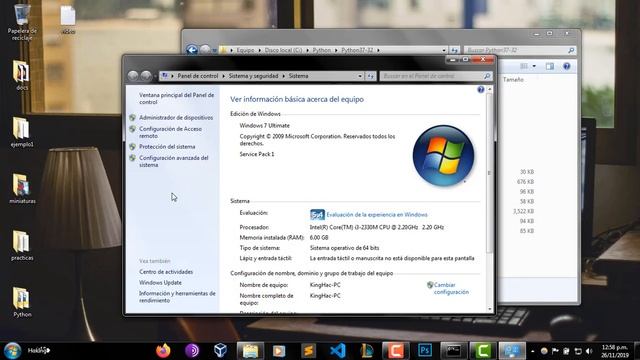Viewport: 640px width, 360px height.
Task: Open Ventana principal del Panel de control
Action: pyautogui.click(x=176, y=98)
